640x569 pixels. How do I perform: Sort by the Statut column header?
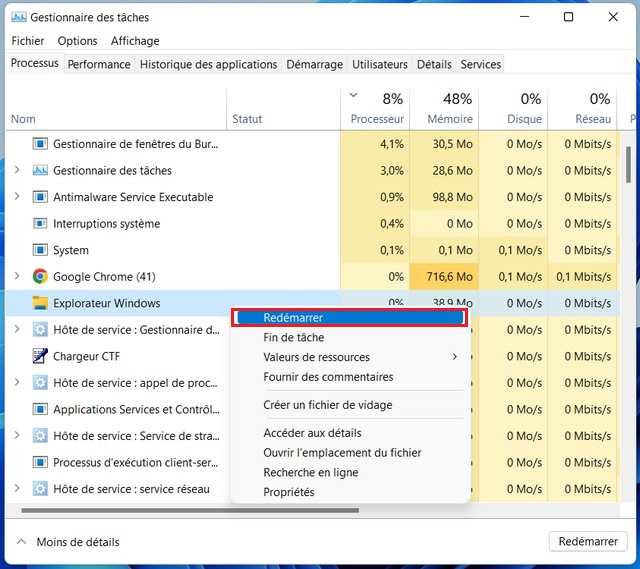pos(284,109)
